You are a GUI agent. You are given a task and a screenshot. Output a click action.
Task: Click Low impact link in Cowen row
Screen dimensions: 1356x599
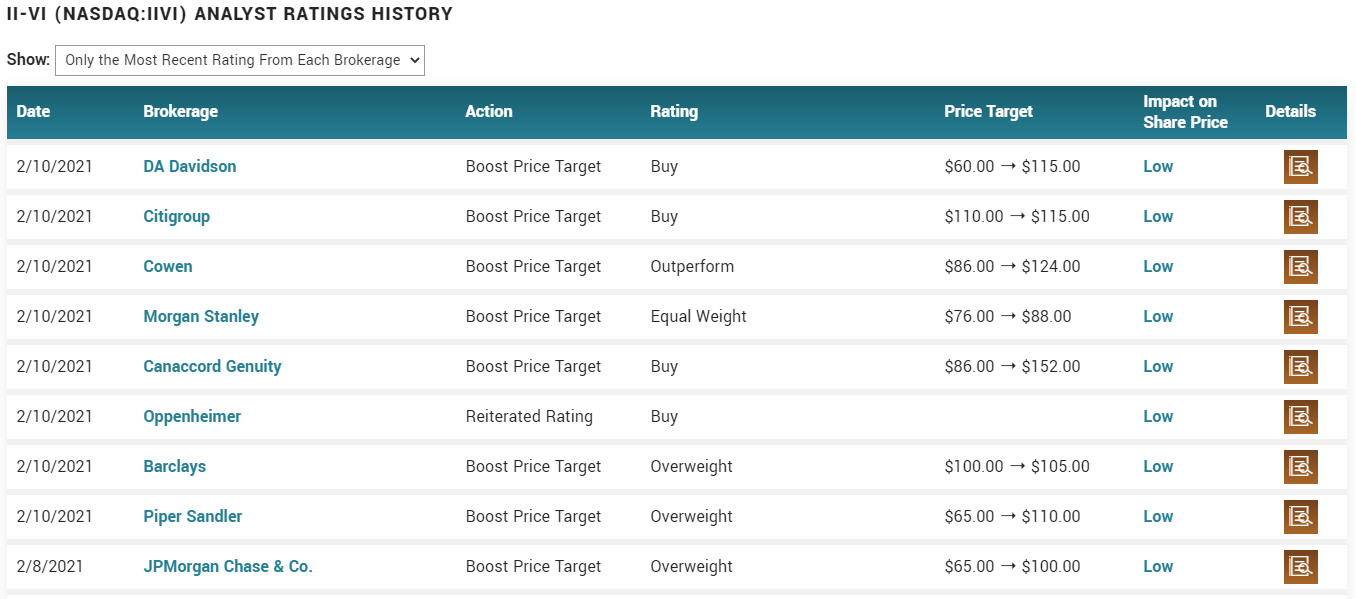[1158, 267]
